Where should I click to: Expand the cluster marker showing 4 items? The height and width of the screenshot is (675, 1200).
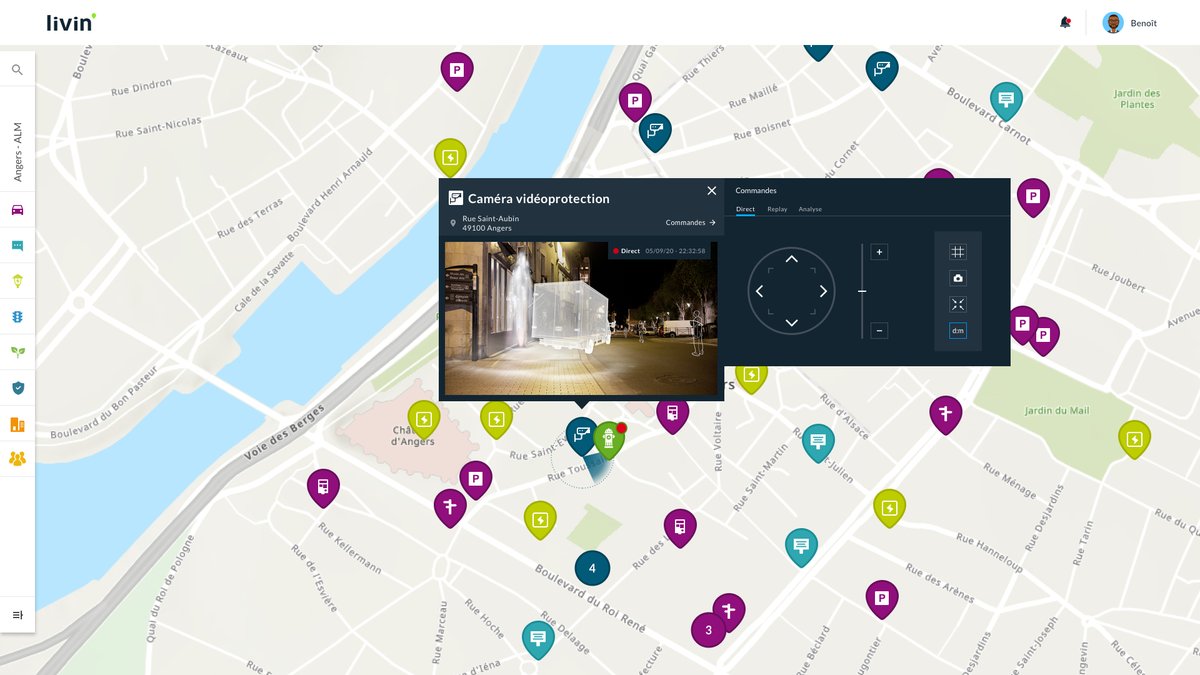(592, 567)
